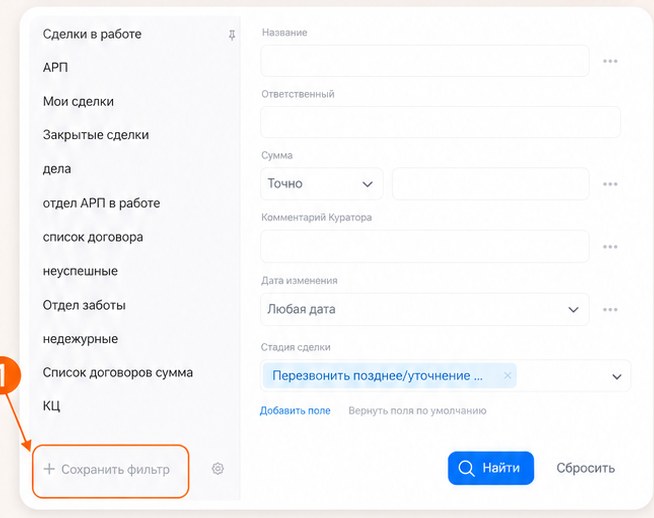The image size is (654, 518).
Task: Expand the Точно sum type dropdown
Action: point(322,184)
